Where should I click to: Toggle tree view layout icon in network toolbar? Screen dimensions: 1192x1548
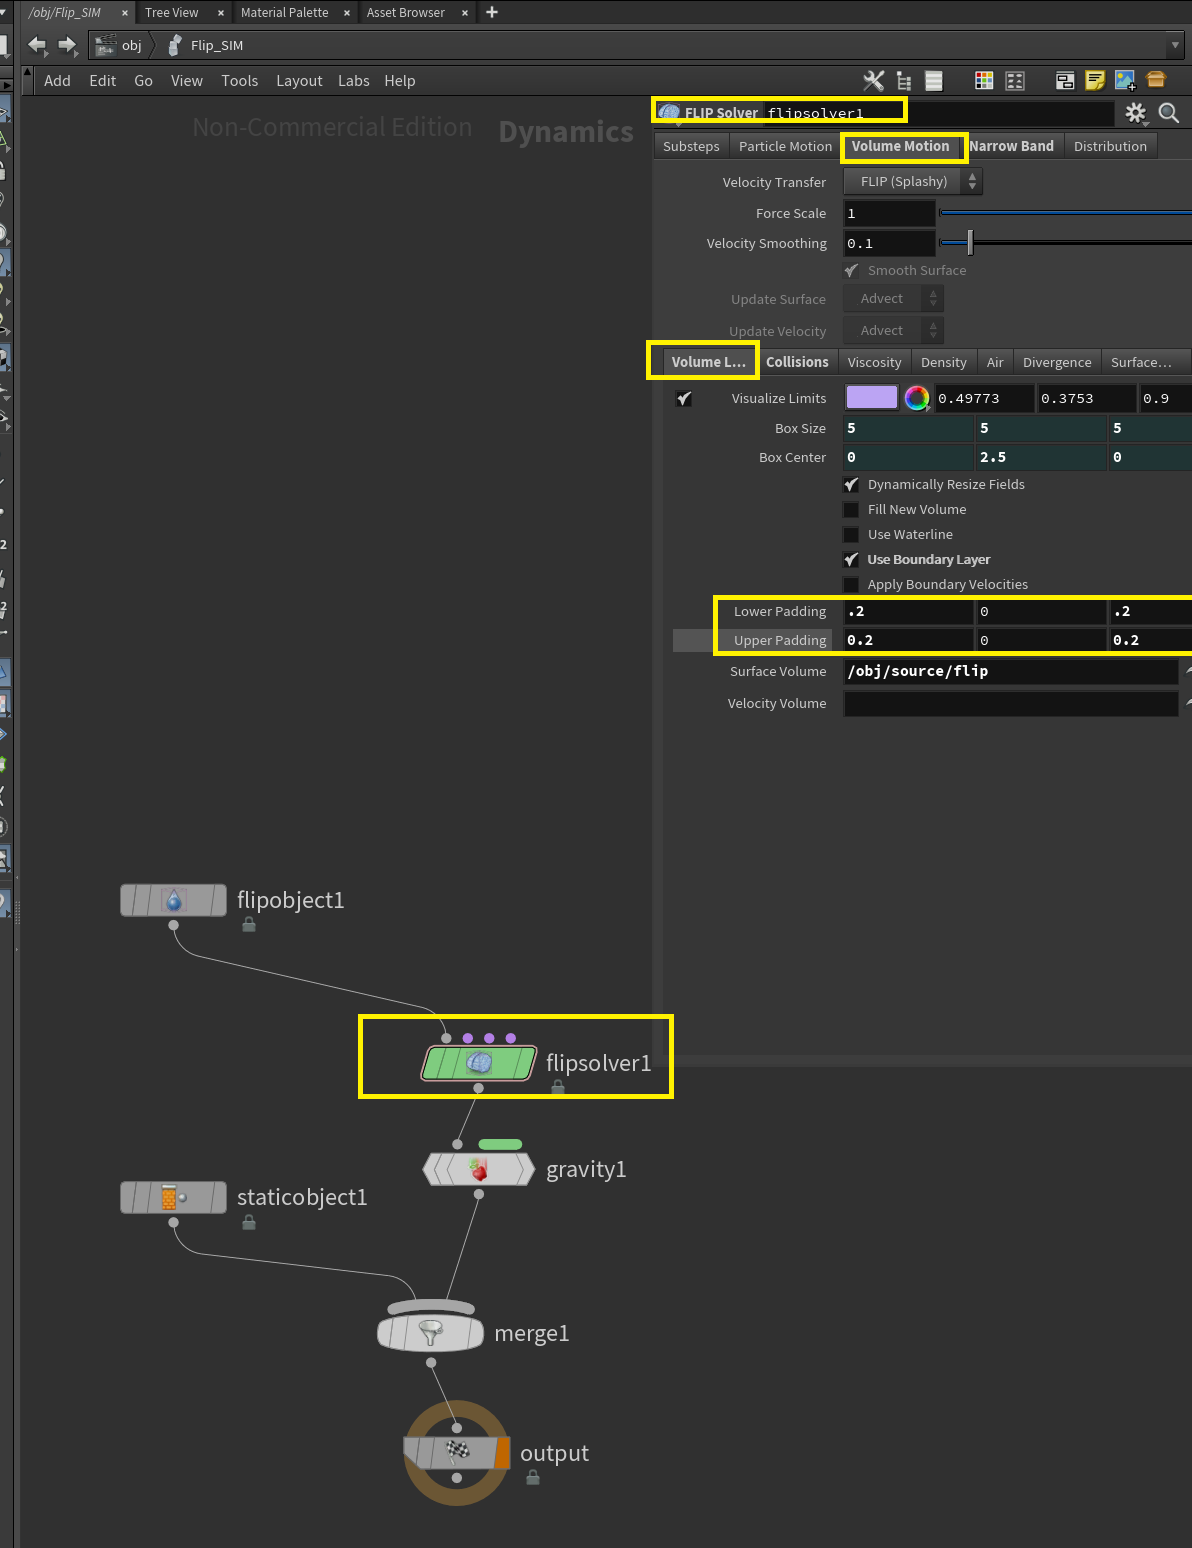[904, 81]
